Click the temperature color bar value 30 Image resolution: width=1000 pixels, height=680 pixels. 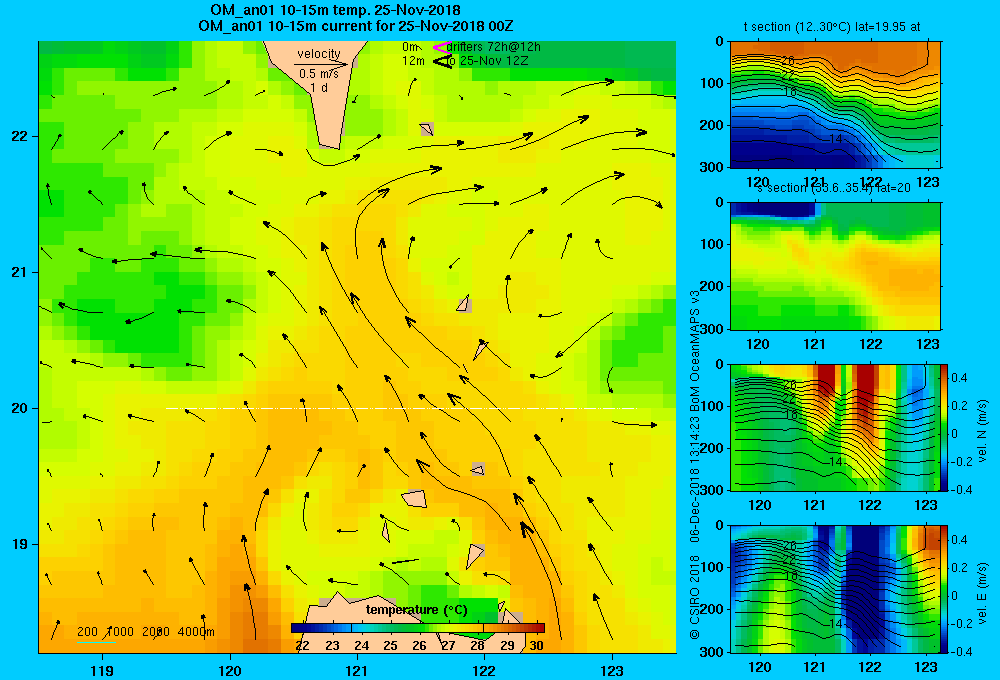(x=536, y=646)
